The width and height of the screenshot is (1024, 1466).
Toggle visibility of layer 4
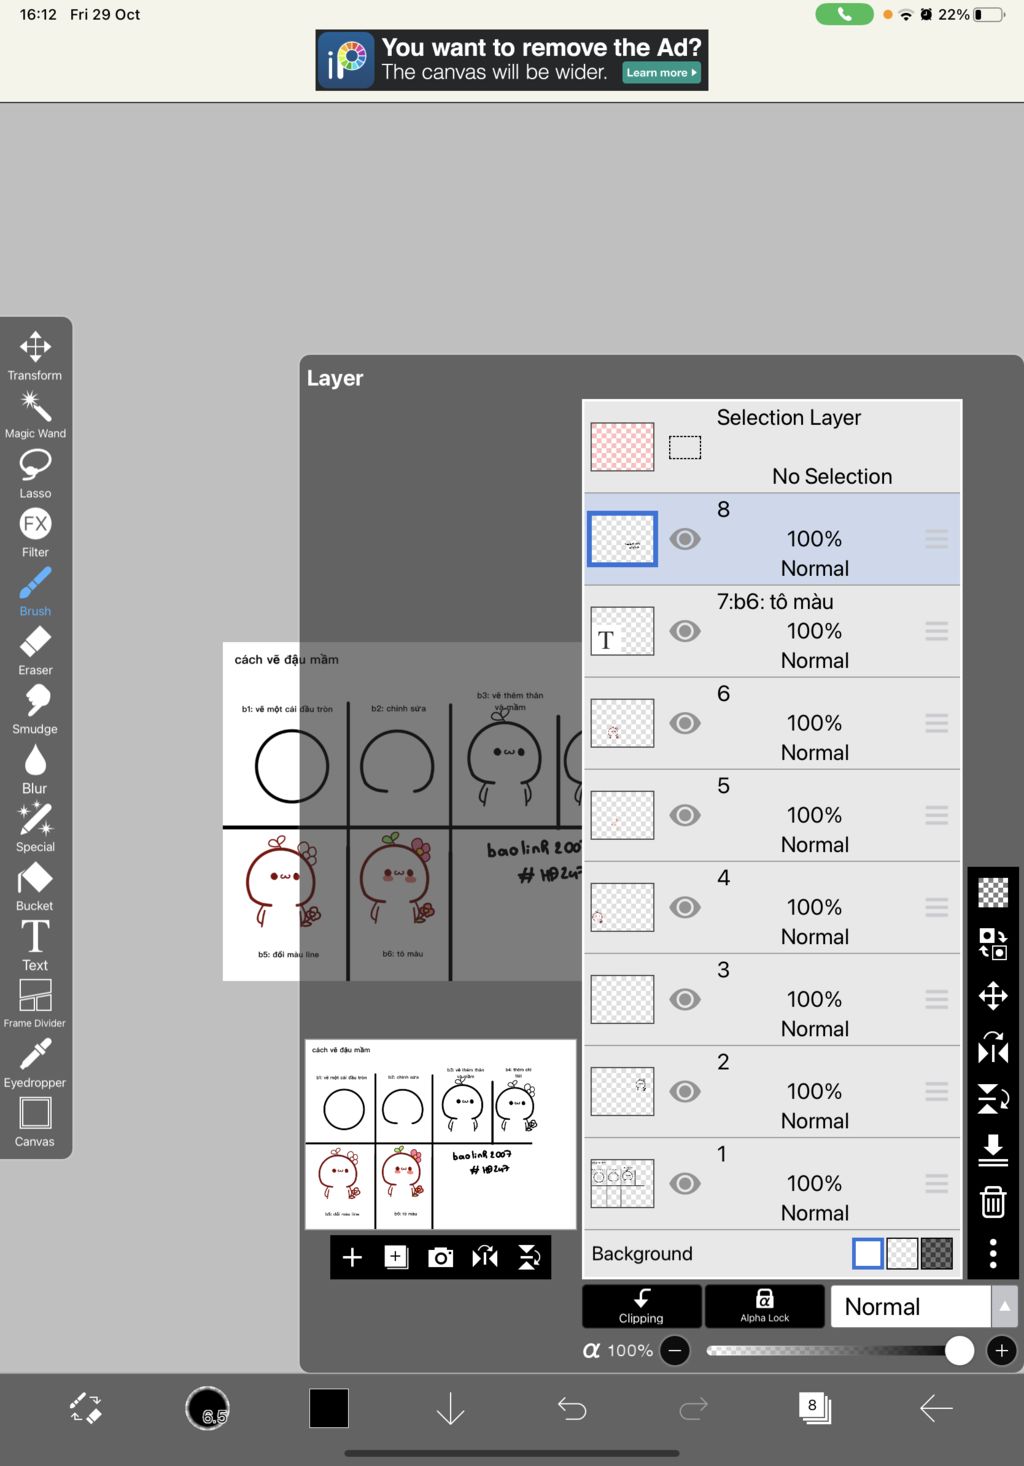tap(685, 907)
